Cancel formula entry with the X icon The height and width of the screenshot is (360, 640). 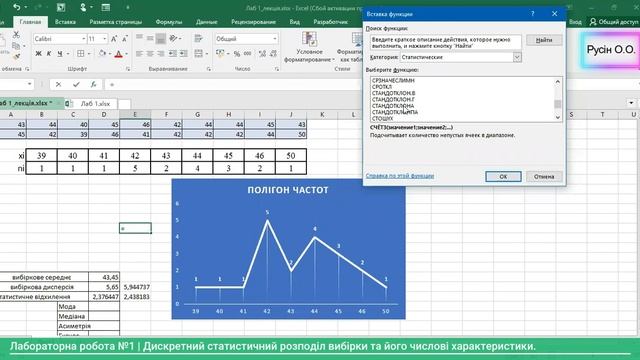coord(58,84)
